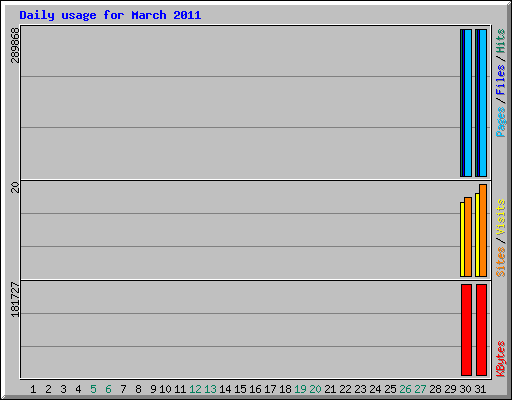Screen dimensions: 512x400
Task: Click day 31 on the x-axis
Action: (x=480, y=389)
